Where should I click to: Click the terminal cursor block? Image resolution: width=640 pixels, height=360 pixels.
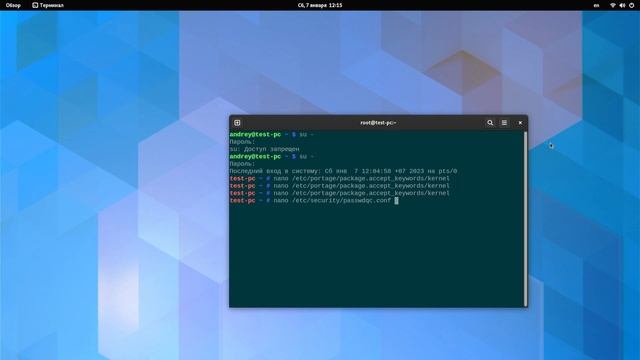[396, 200]
